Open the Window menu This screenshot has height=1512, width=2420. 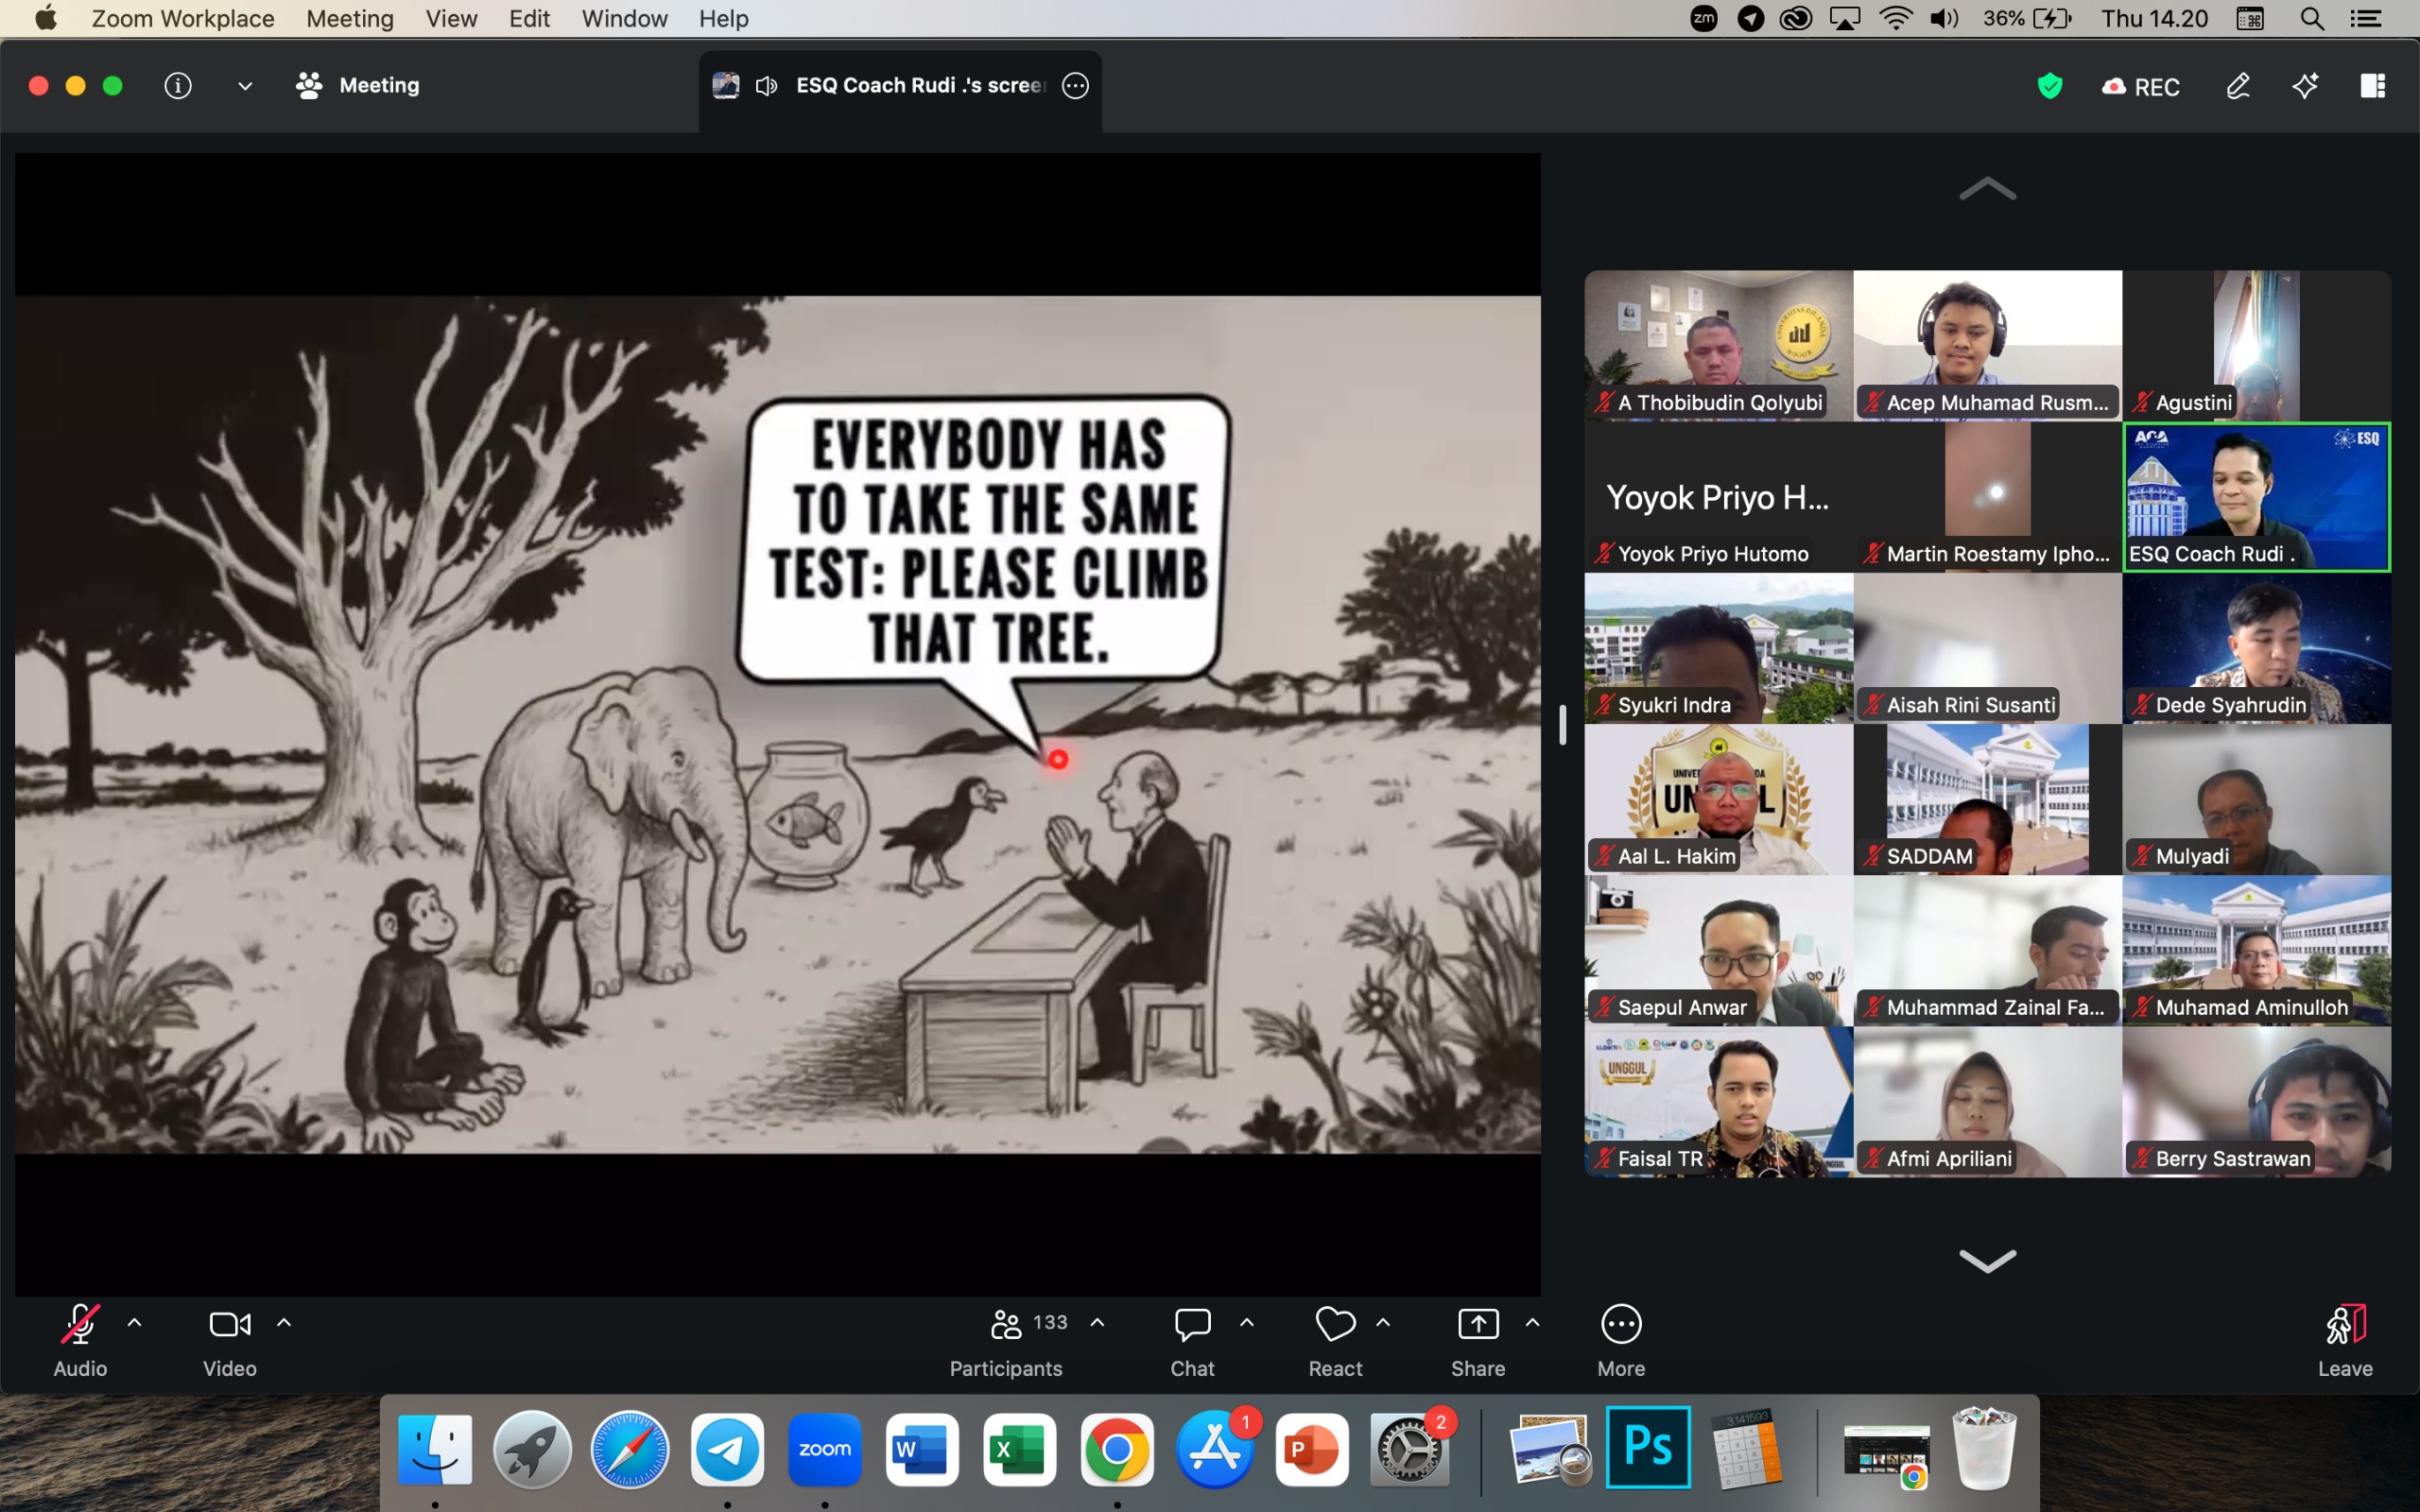click(624, 19)
